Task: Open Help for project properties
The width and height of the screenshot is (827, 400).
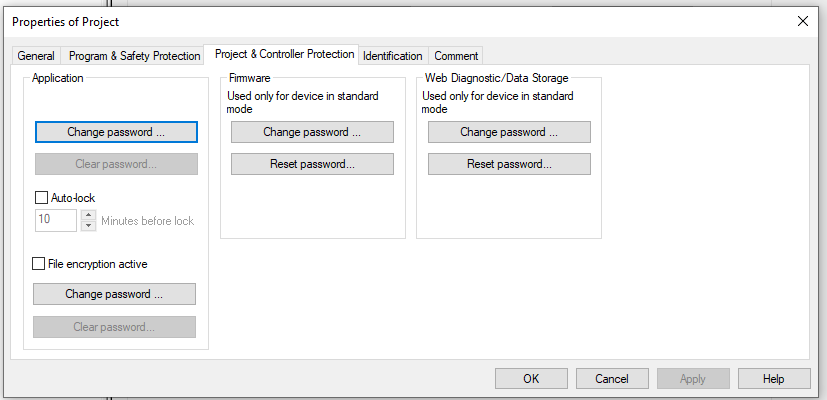Action: 773,379
